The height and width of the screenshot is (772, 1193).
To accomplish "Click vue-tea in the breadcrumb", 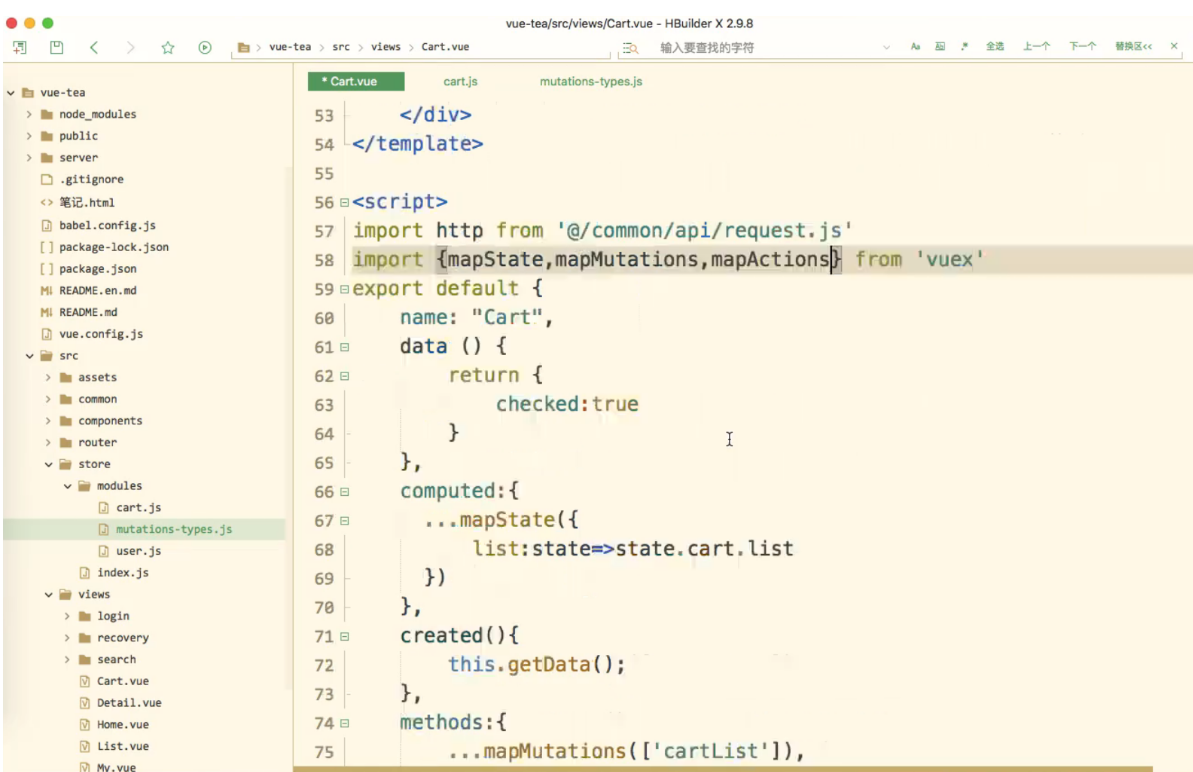I will (290, 47).
